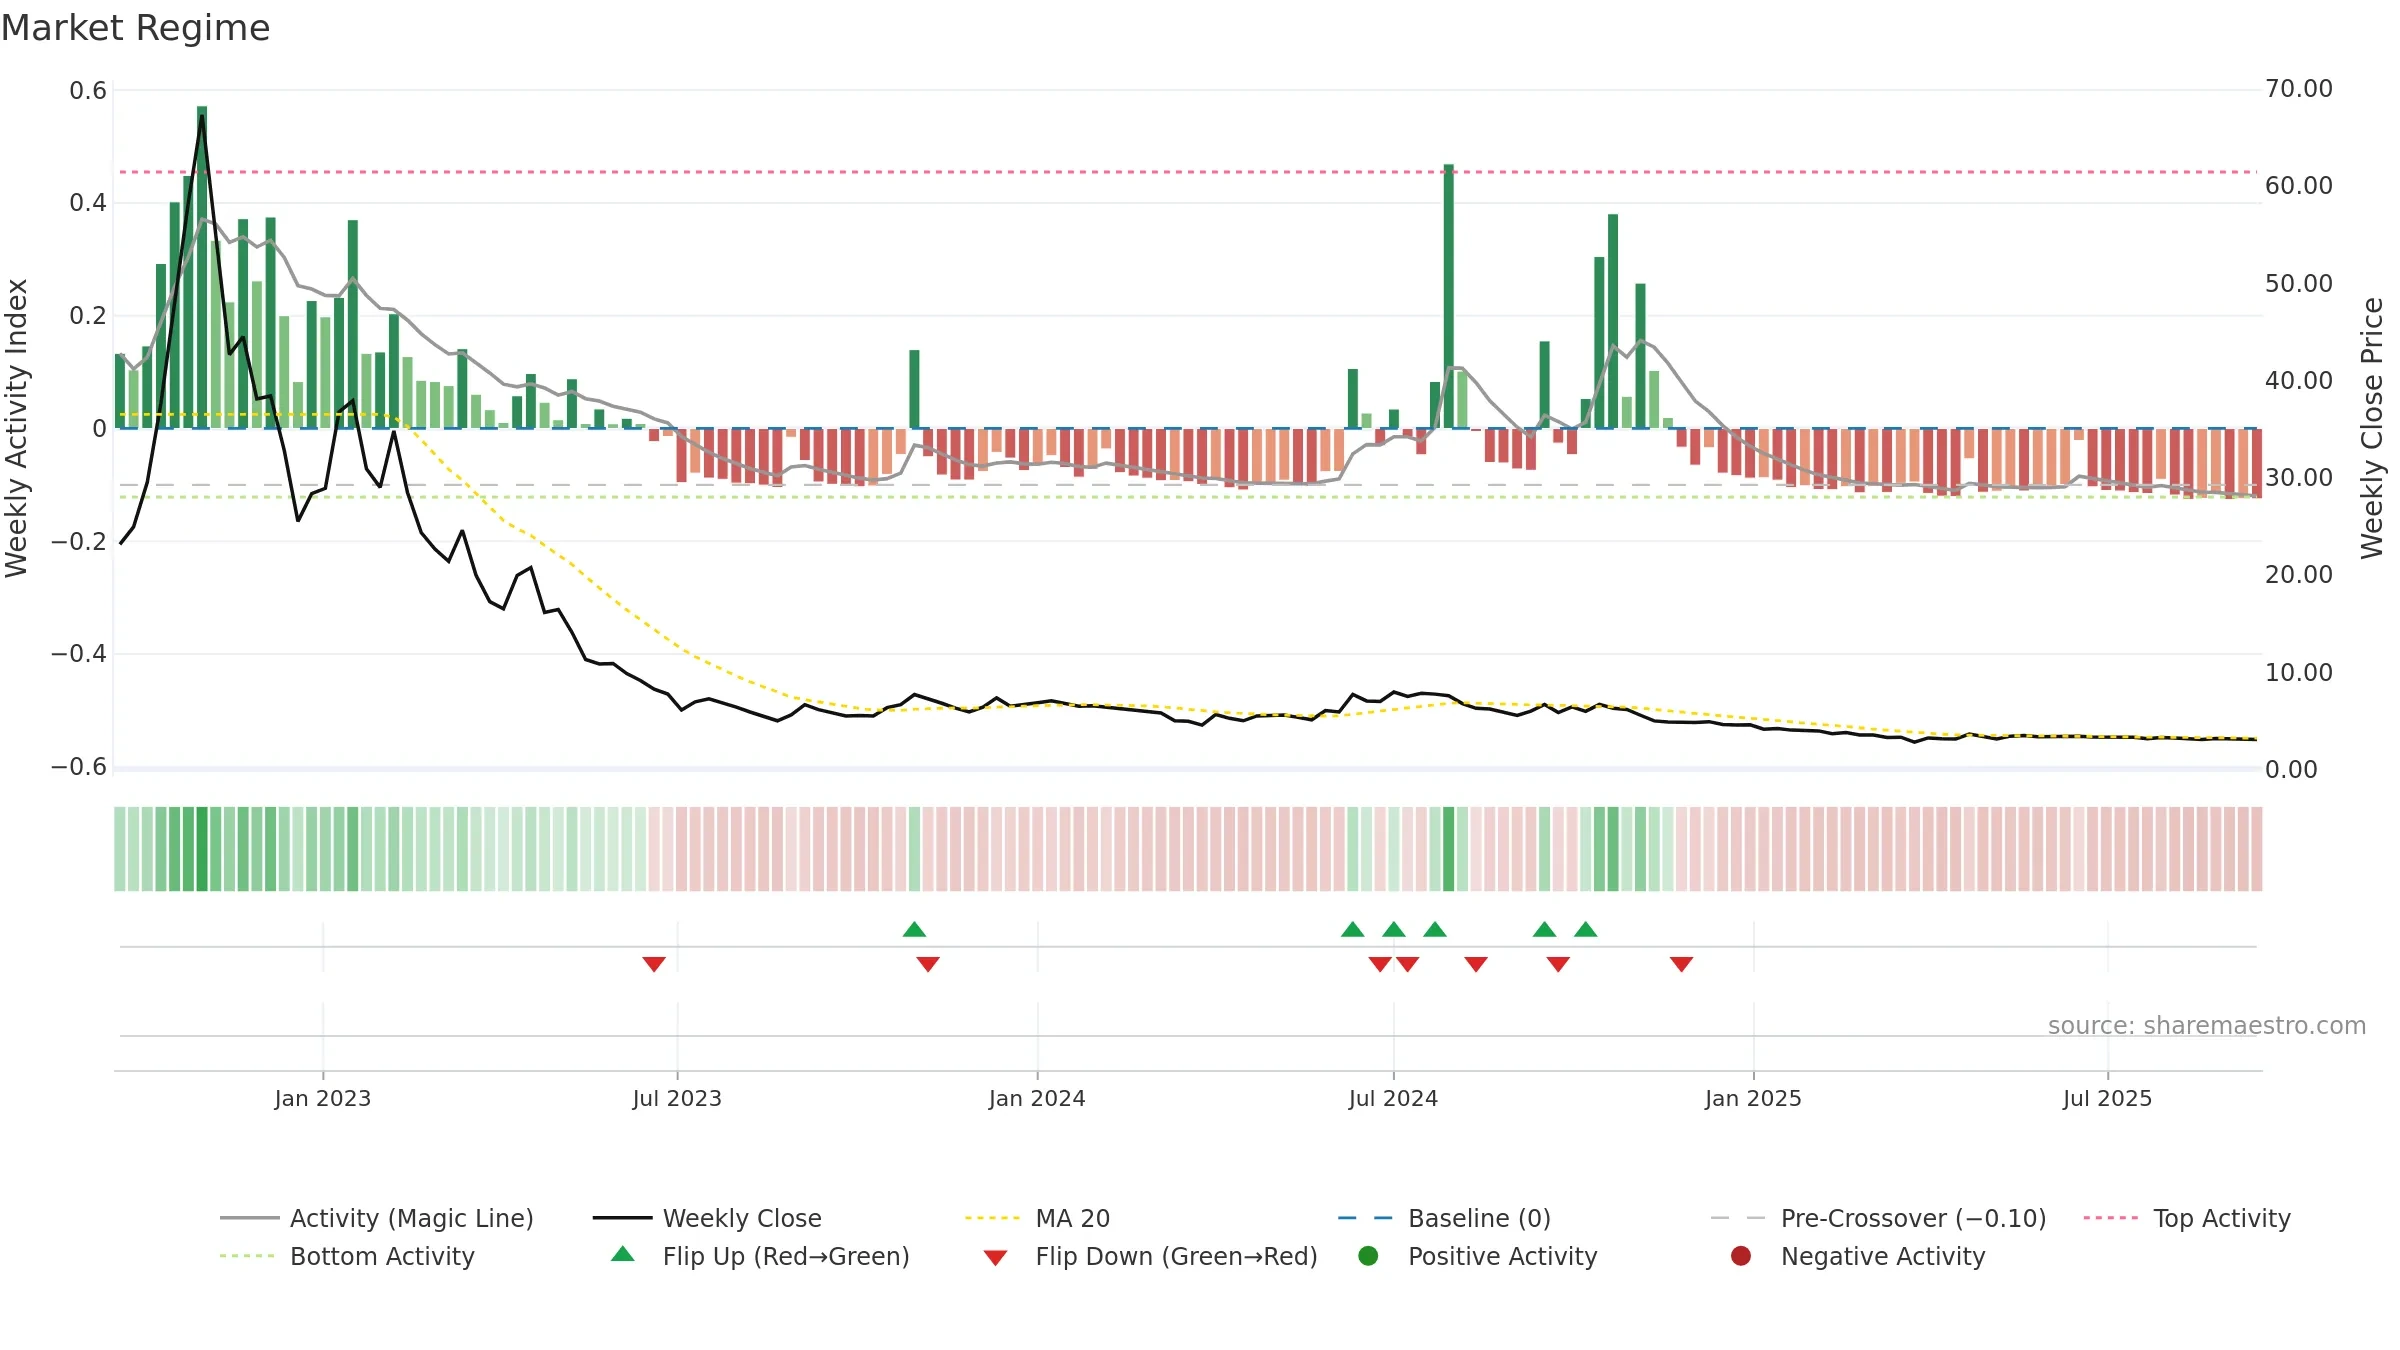
Task: Click the 40.00 right axis price label
Action: 2299,381
